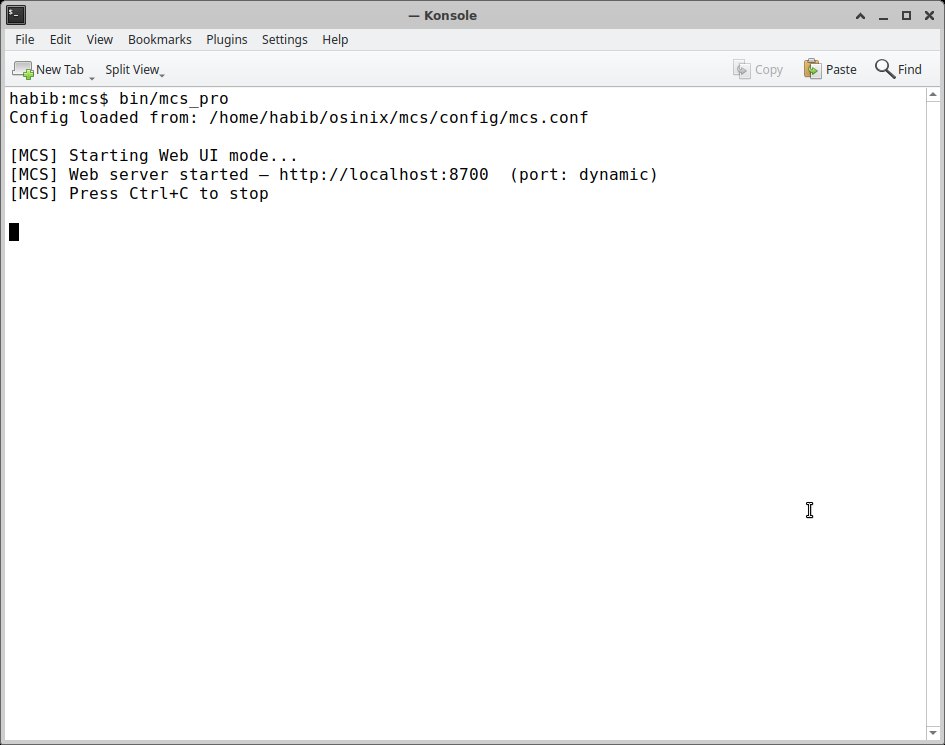945x745 pixels.
Task: Click the line 'Starting Web UI mode...'
Action: 183,156
